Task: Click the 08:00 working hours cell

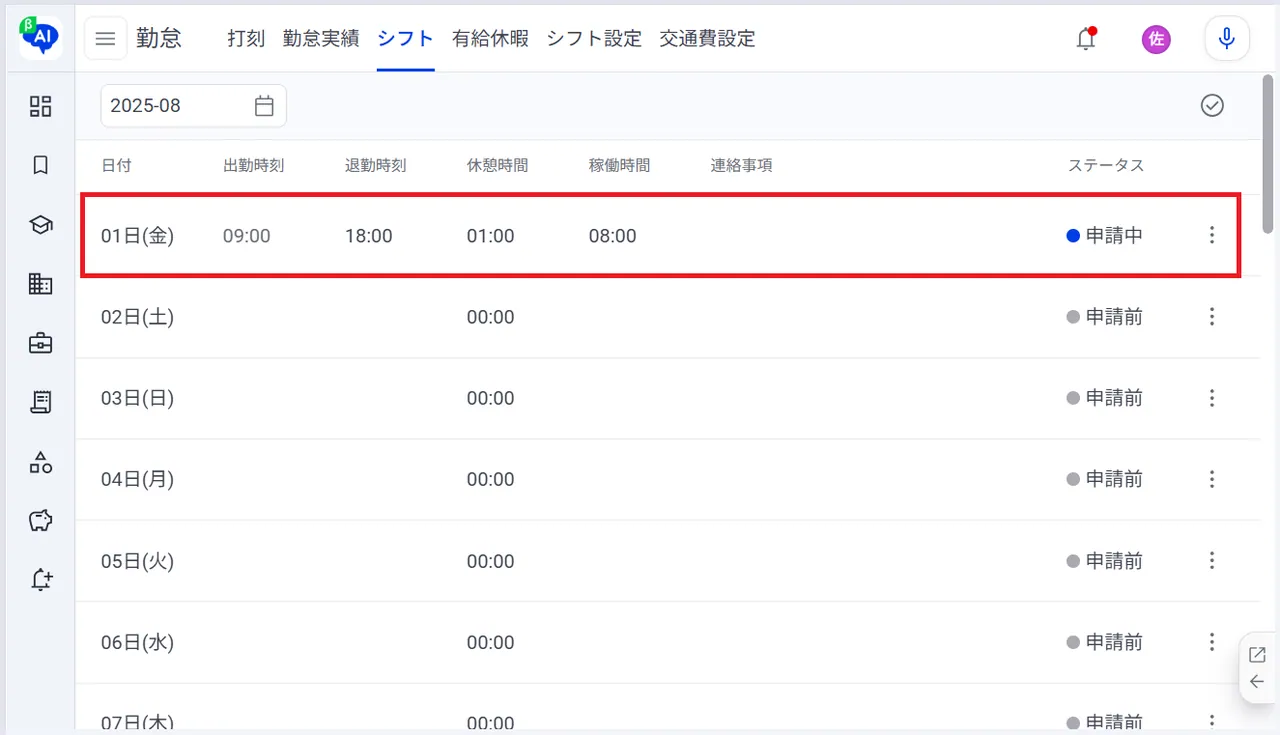Action: pyautogui.click(x=612, y=236)
